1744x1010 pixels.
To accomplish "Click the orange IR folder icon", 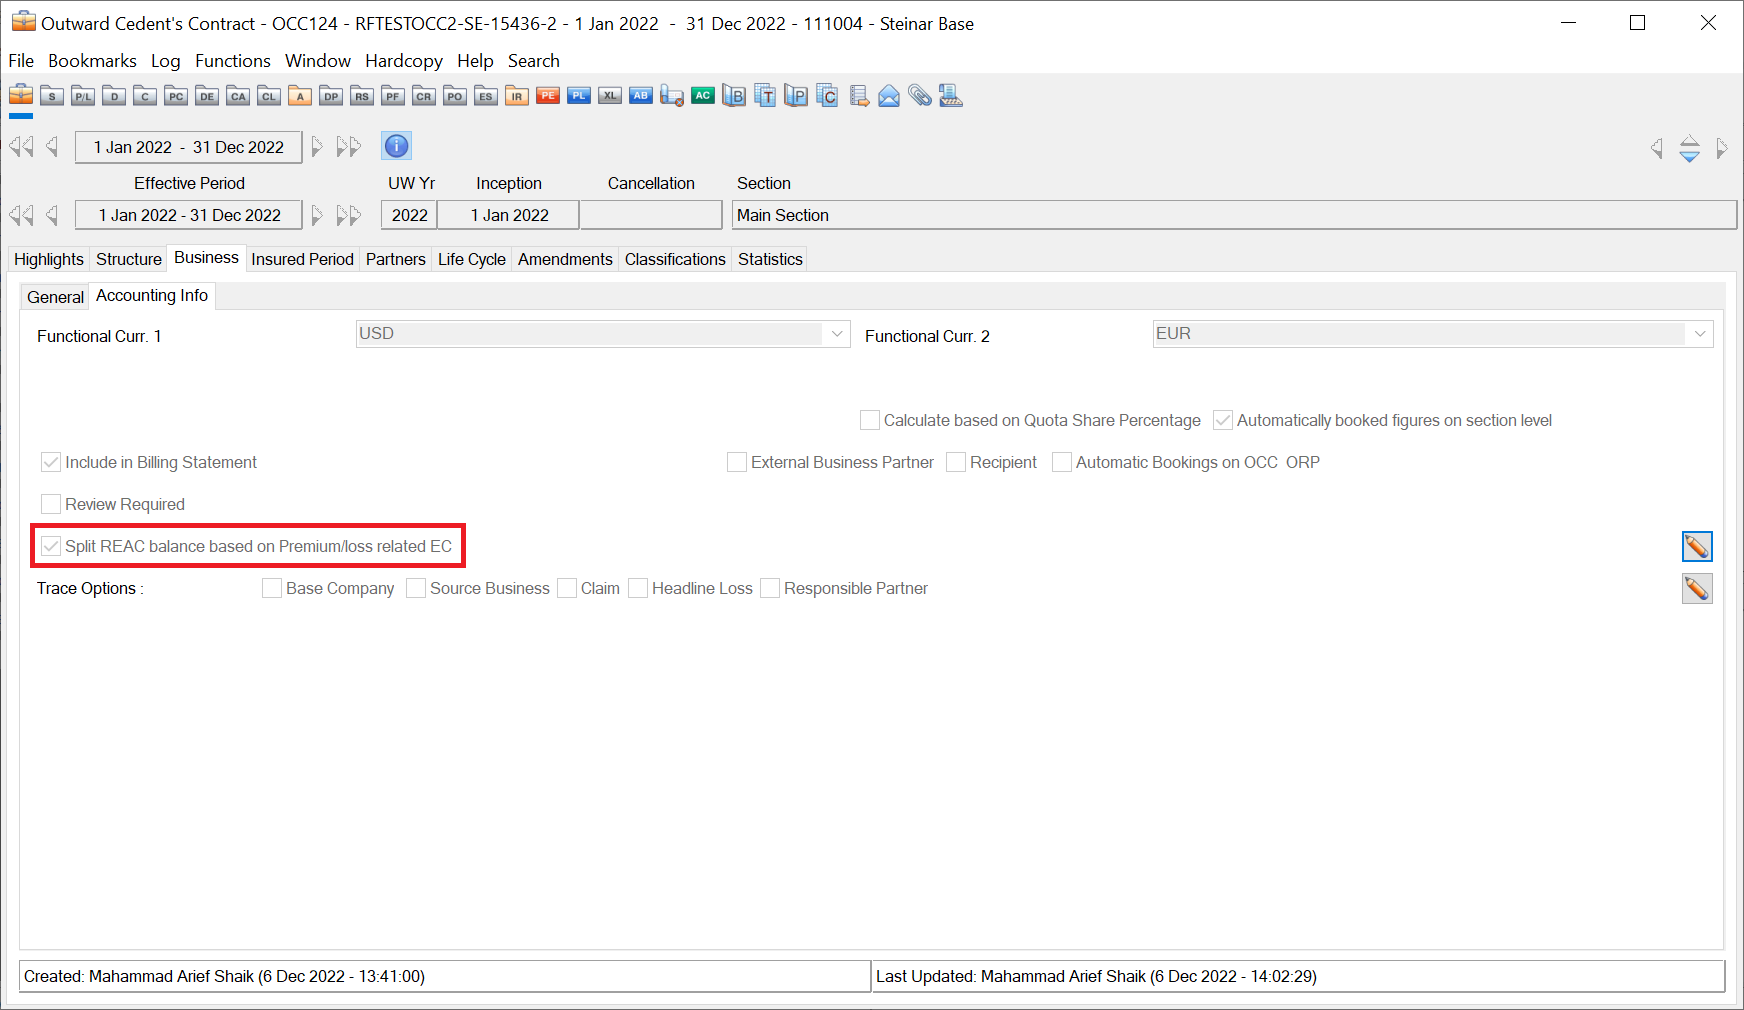I will pyautogui.click(x=517, y=96).
